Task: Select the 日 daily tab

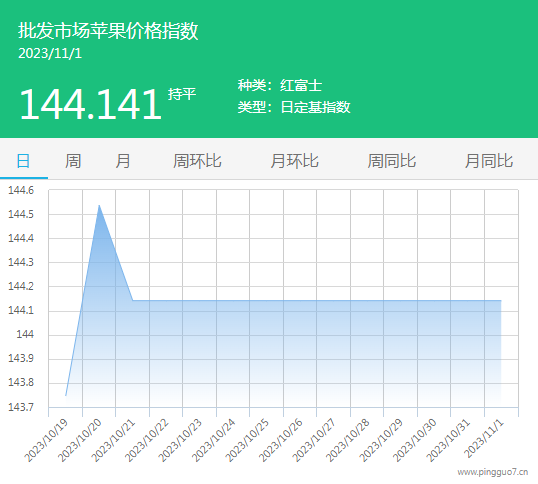Action: pos(23,161)
